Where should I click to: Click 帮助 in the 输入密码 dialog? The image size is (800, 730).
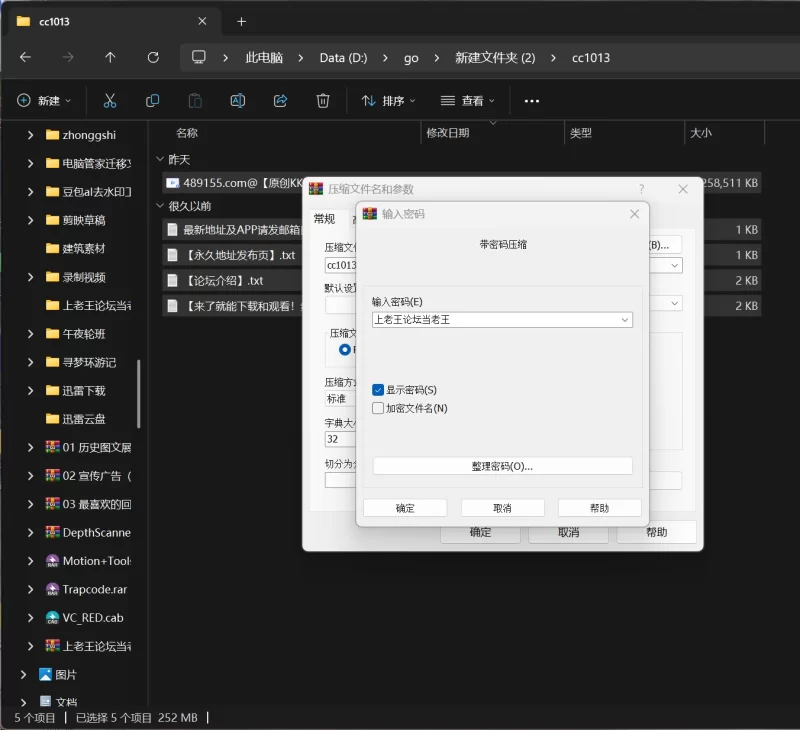pos(599,508)
